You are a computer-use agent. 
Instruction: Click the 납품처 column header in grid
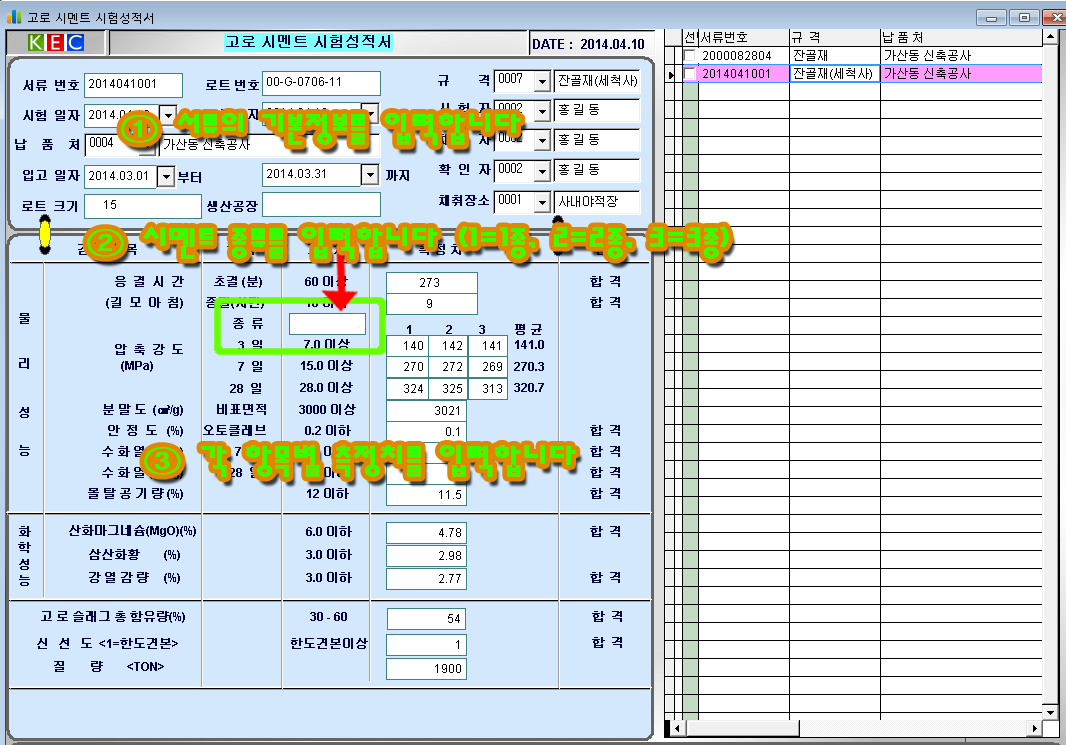(x=960, y=37)
